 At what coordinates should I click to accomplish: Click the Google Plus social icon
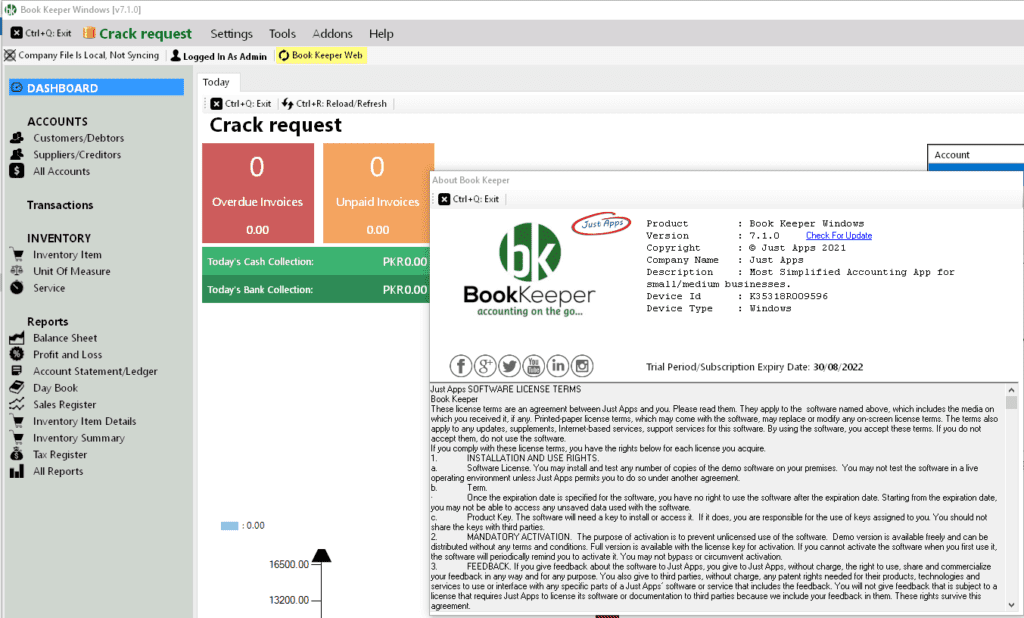pyautogui.click(x=485, y=366)
